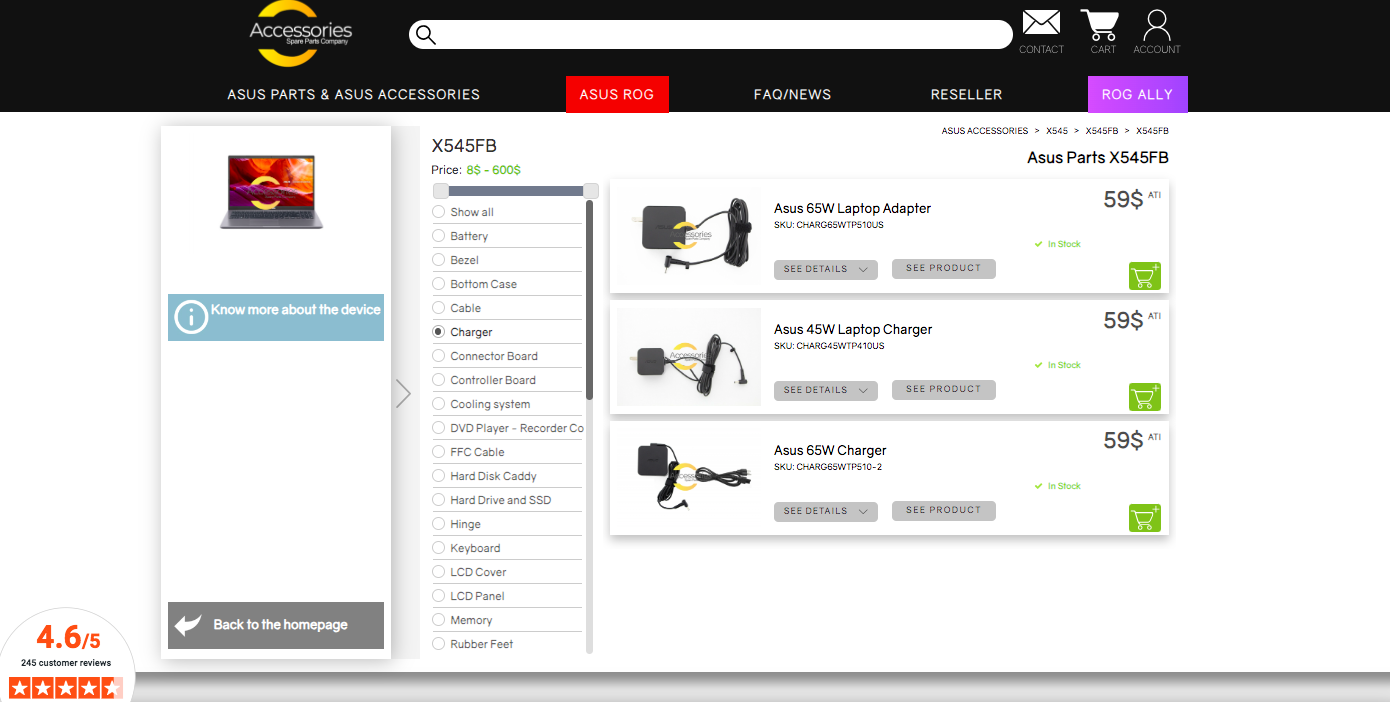Click the search magnifier icon
This screenshot has height=702, width=1390.
[426, 35]
